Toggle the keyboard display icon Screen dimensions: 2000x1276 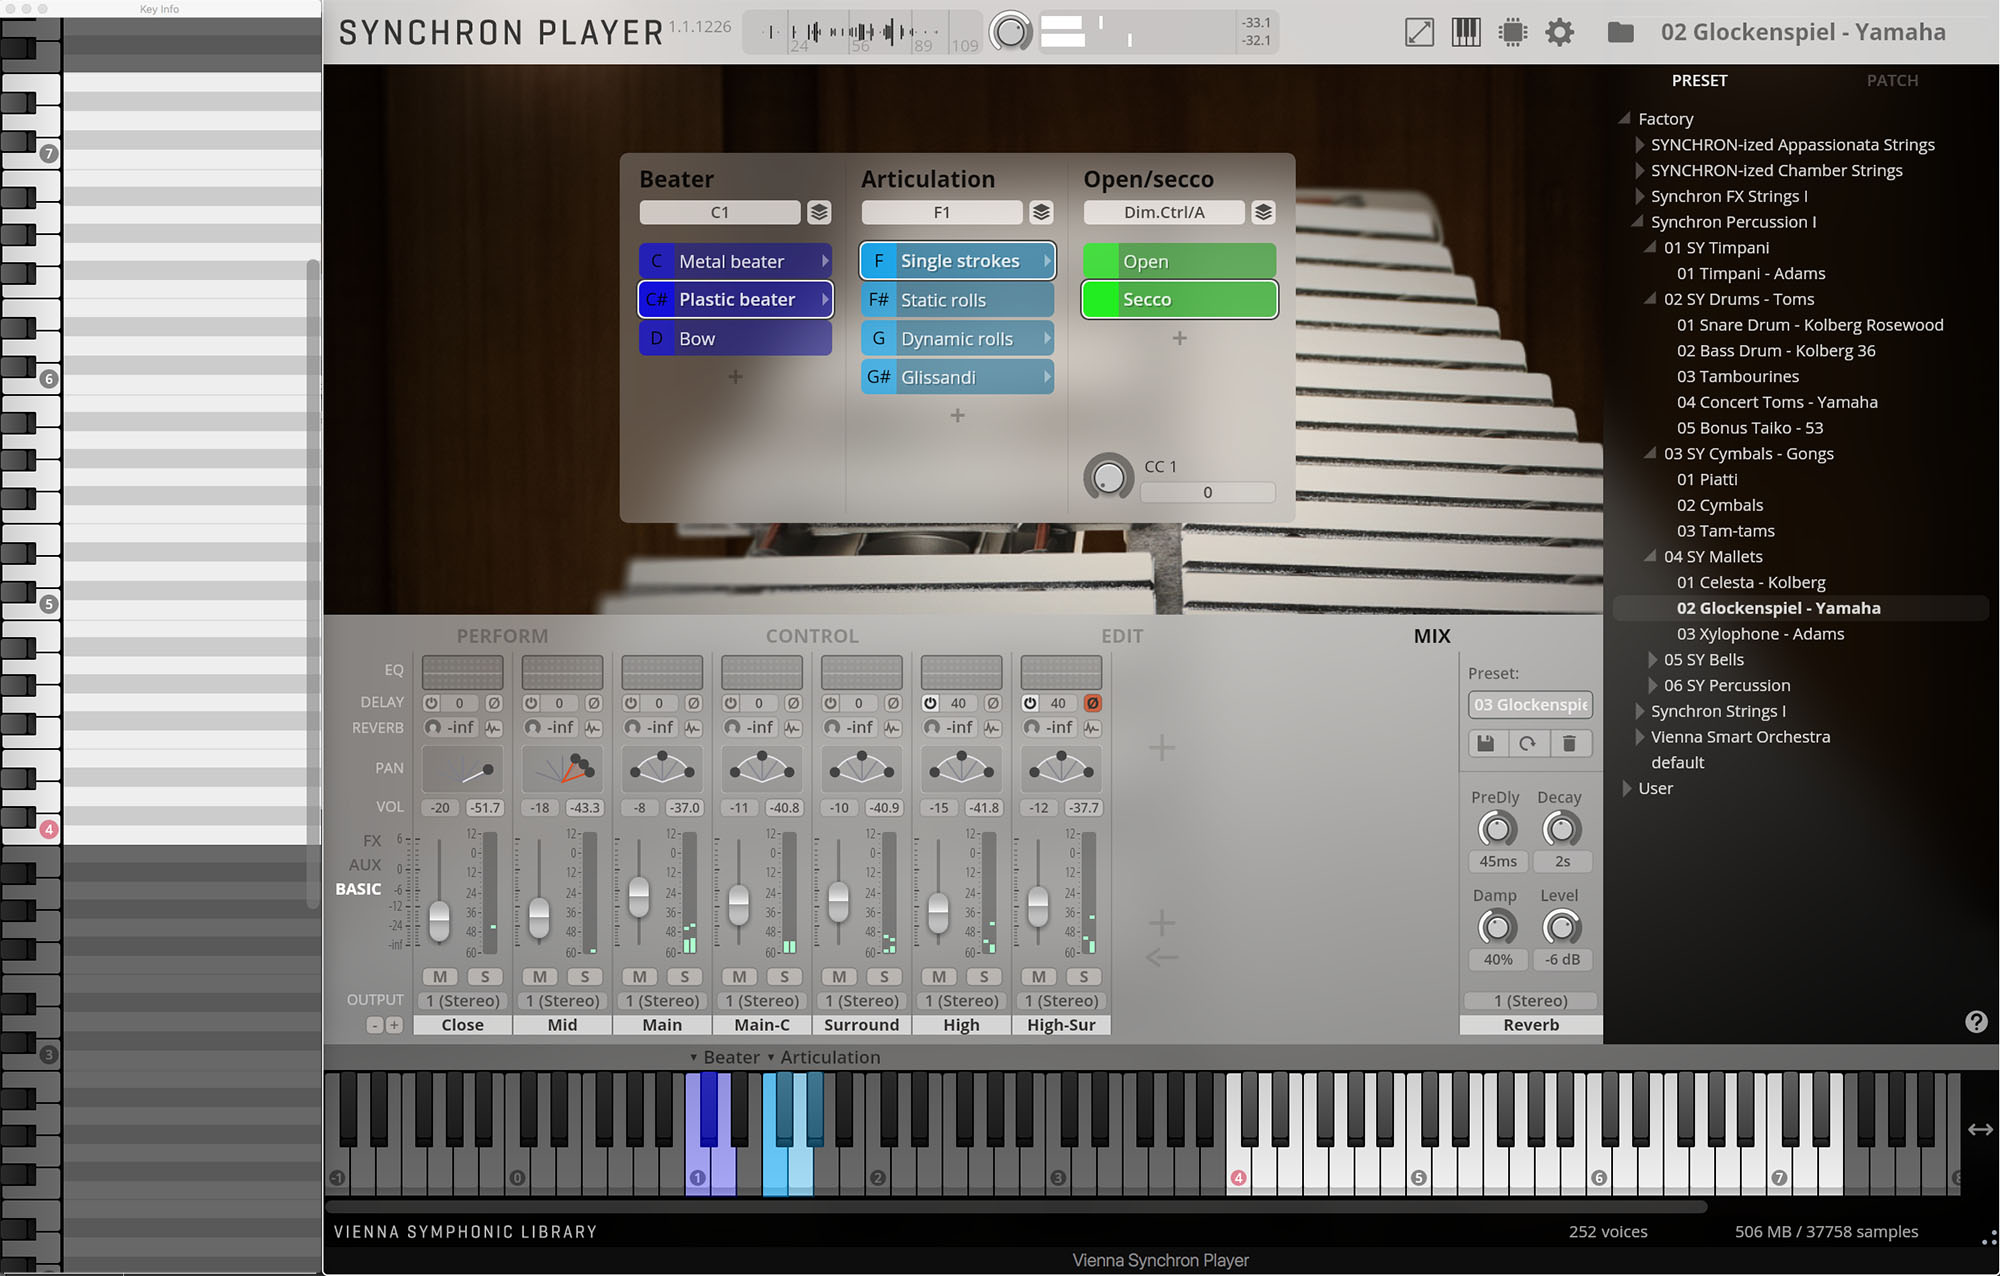(1466, 32)
